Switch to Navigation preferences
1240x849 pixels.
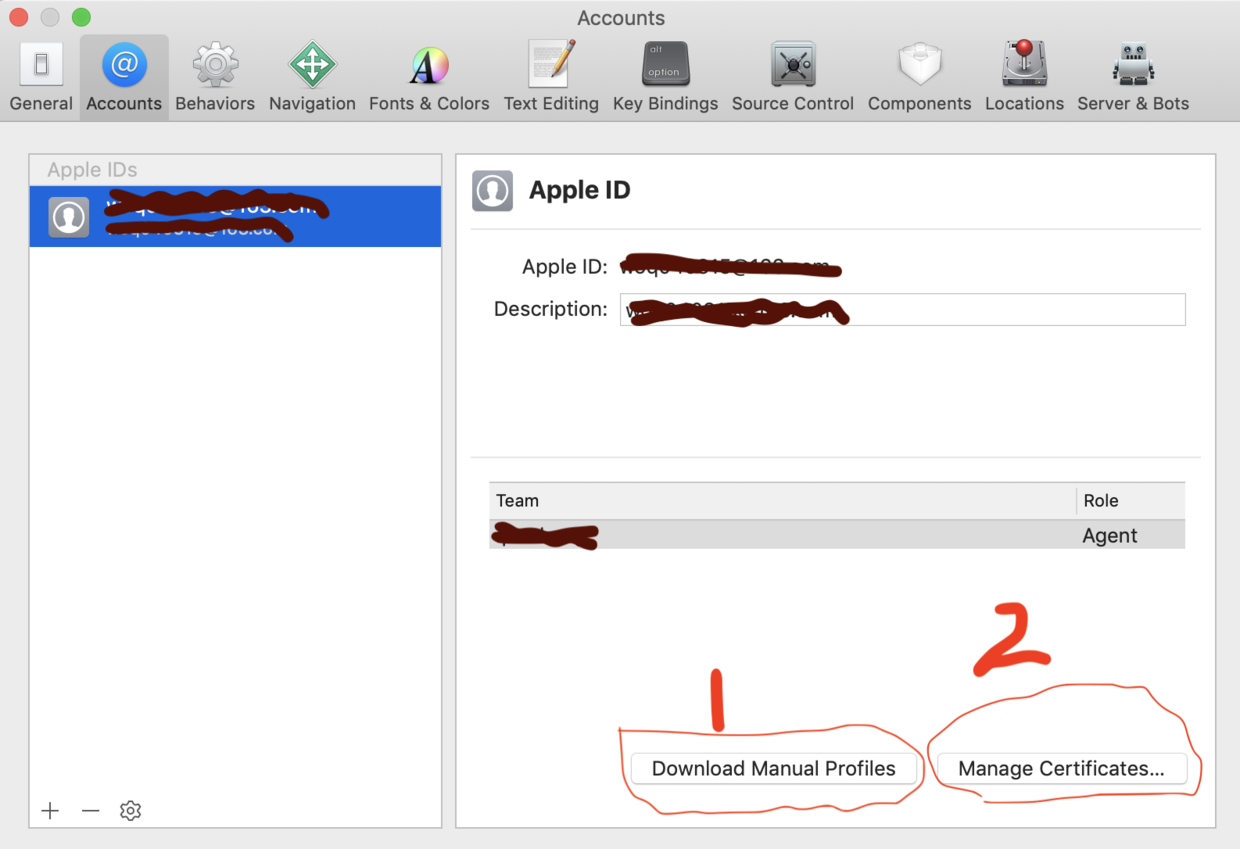312,78
